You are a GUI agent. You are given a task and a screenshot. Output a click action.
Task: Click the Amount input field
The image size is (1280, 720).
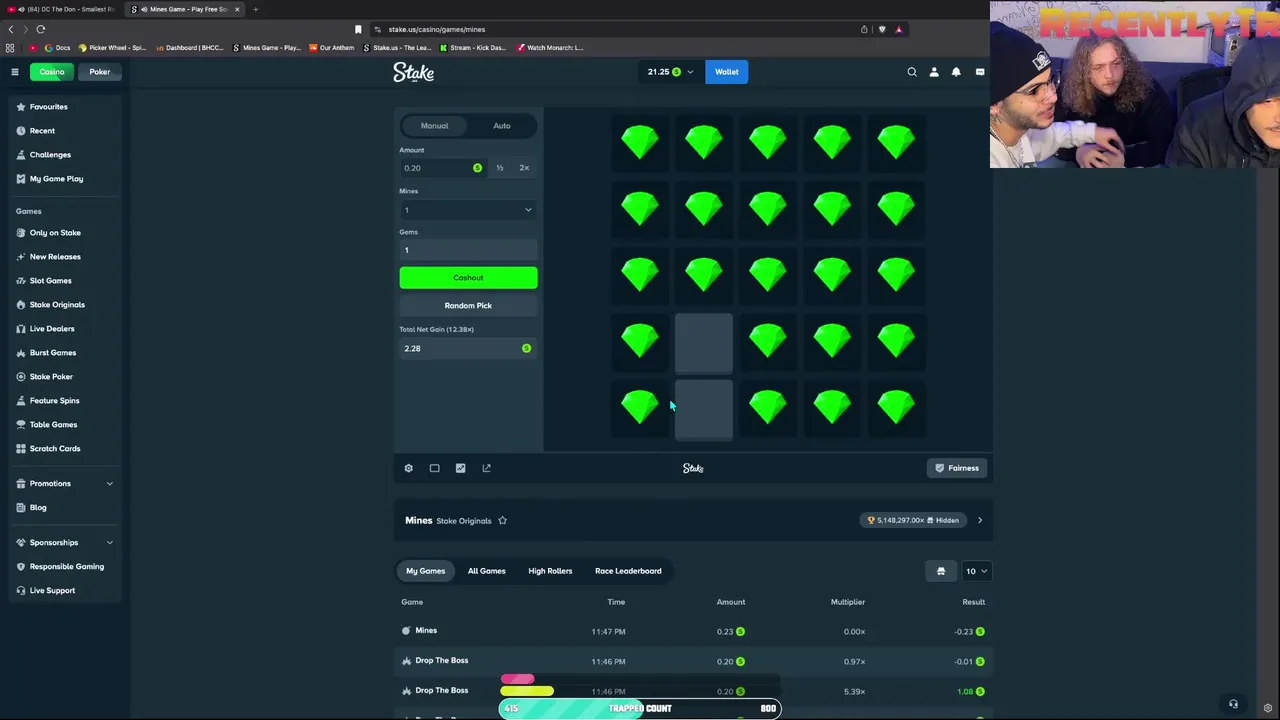[x=442, y=168]
